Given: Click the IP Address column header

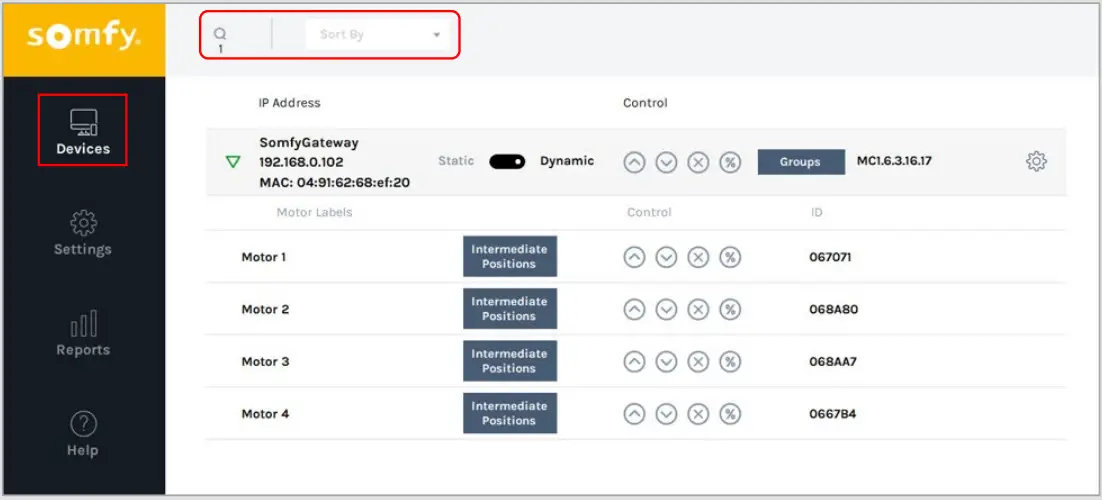Looking at the screenshot, I should point(289,103).
